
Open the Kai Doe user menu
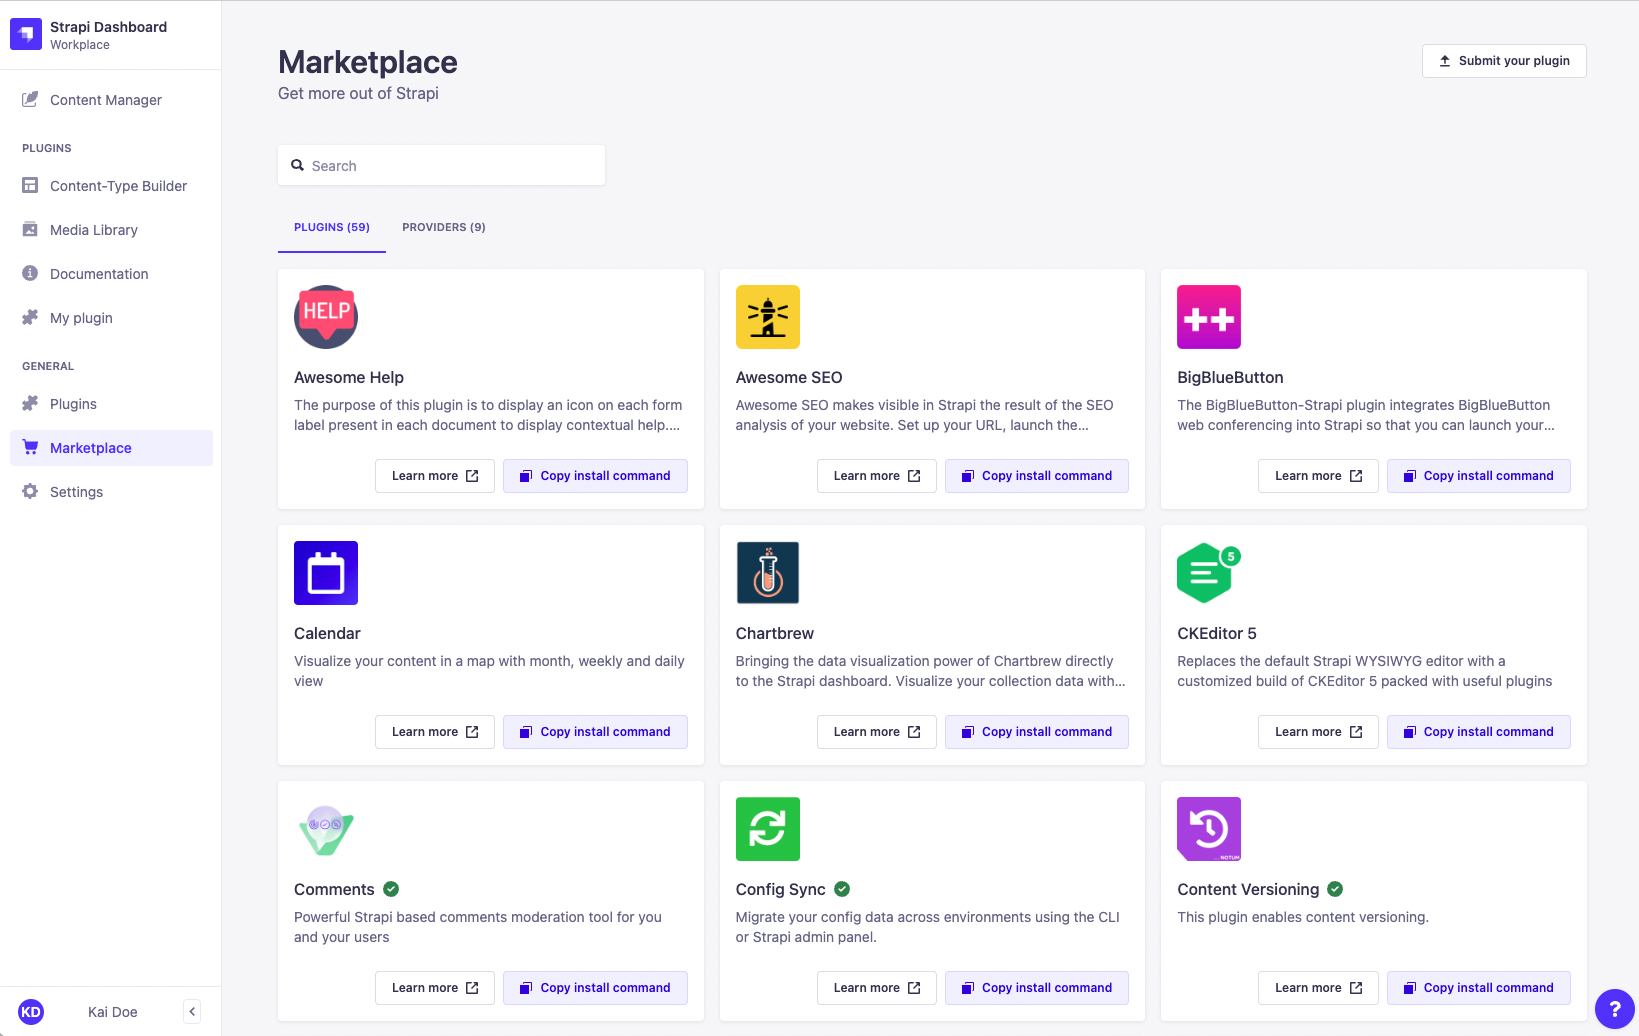click(112, 1012)
